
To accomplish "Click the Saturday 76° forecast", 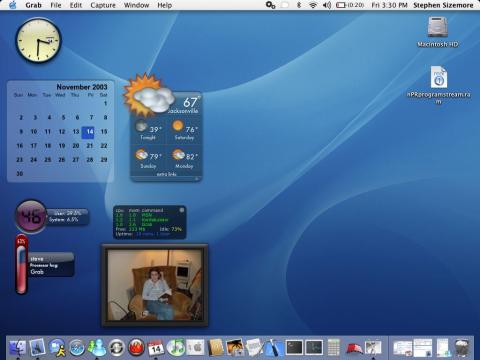I will pyautogui.click(x=185, y=130).
